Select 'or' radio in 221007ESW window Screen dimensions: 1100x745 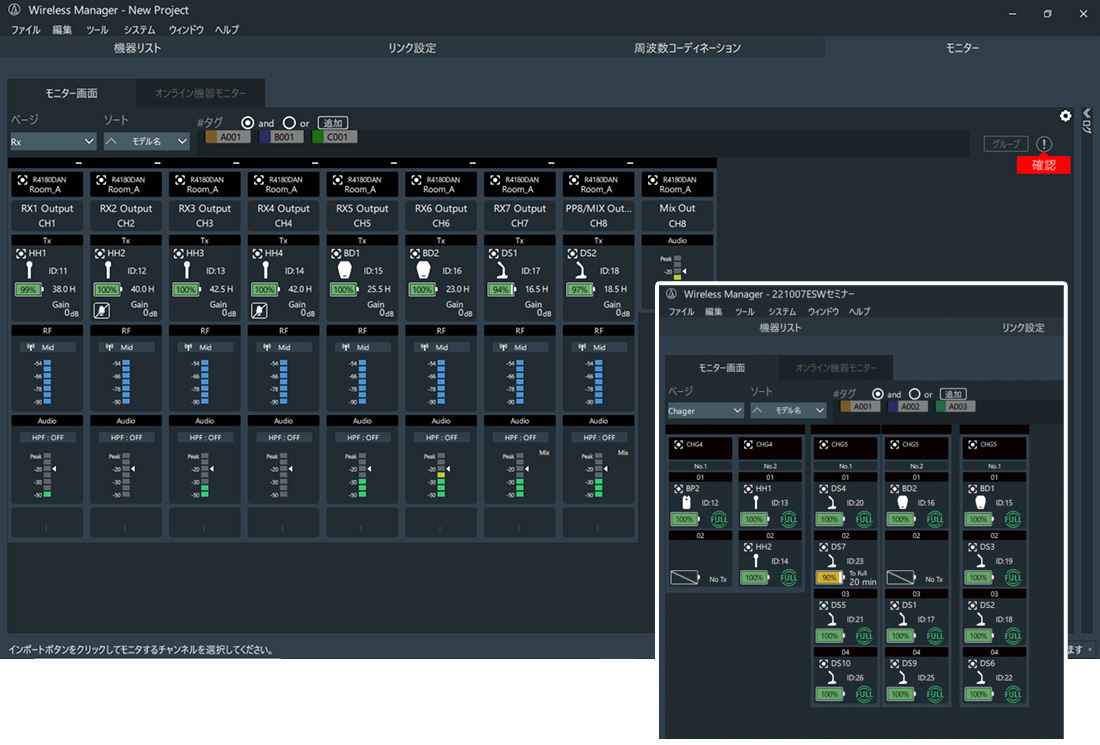[914, 394]
